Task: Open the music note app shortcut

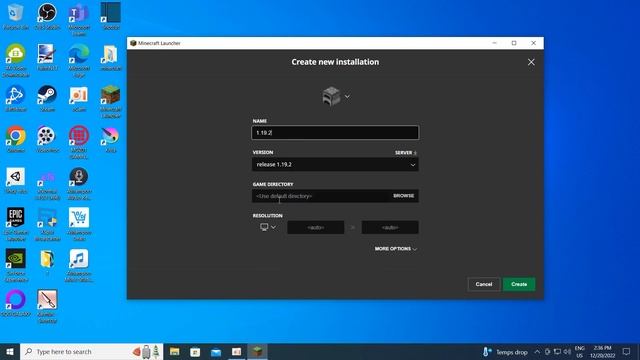Action: pyautogui.click(x=79, y=264)
